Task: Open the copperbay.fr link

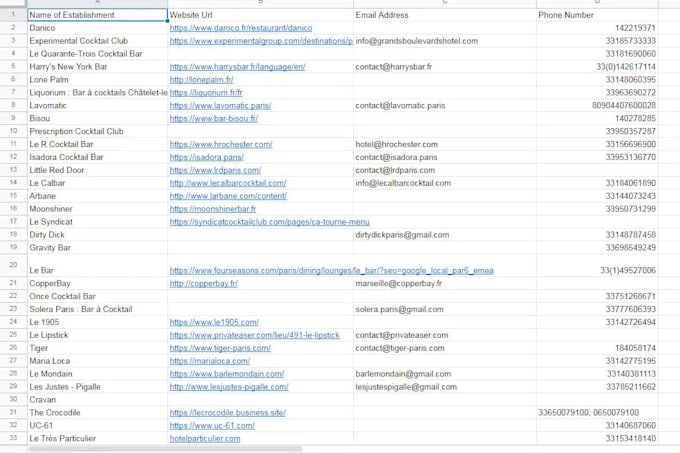Action: 203,284
